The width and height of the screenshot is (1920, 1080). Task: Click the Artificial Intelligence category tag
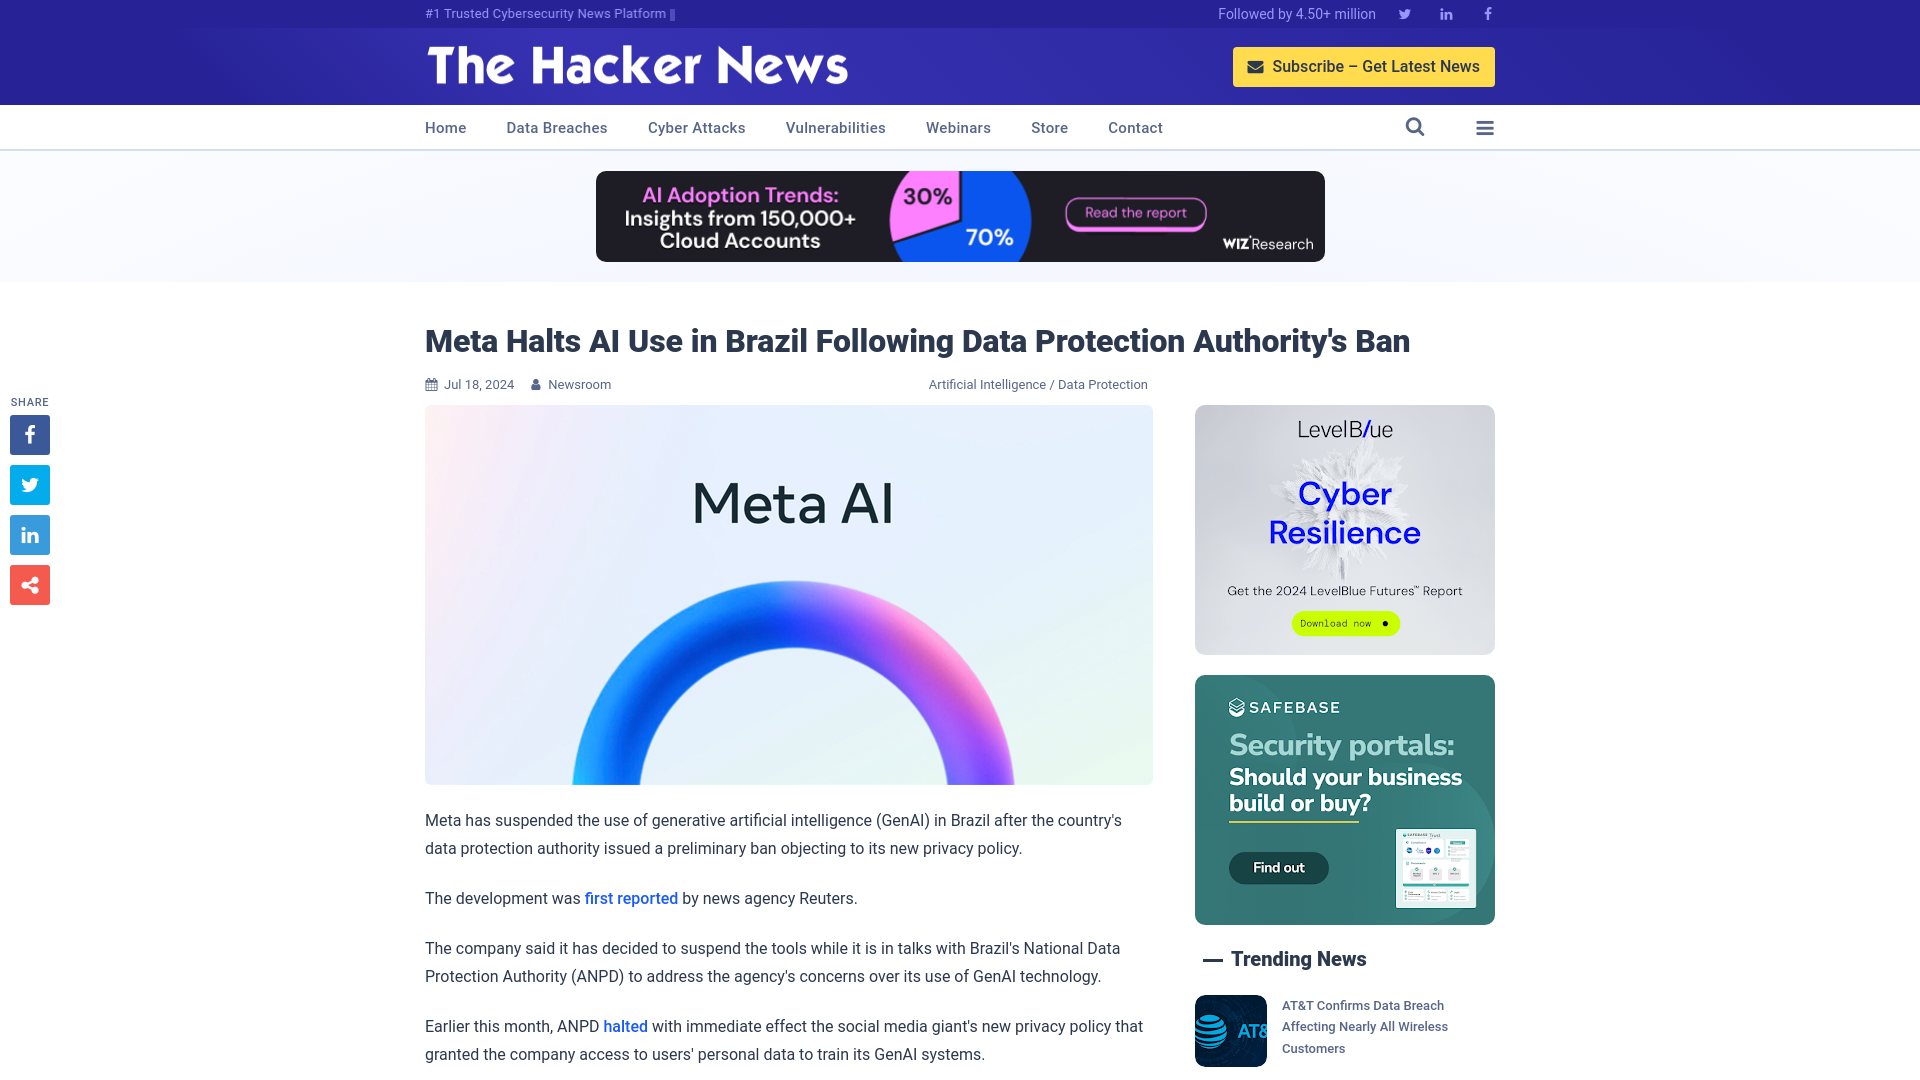[986, 384]
